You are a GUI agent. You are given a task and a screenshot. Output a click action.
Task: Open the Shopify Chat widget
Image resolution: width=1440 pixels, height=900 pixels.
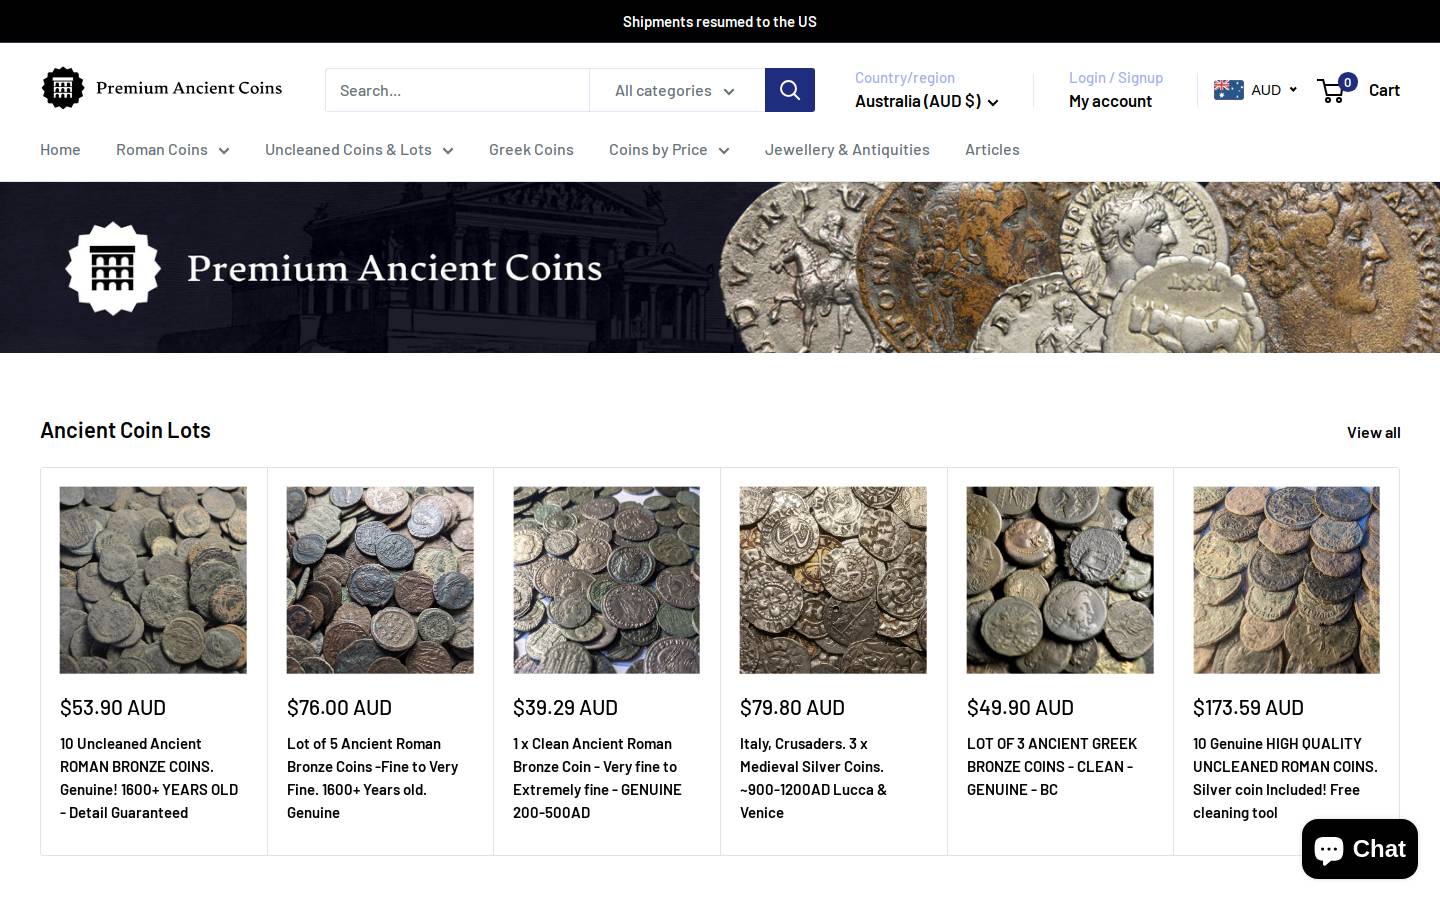pyautogui.click(x=1359, y=849)
